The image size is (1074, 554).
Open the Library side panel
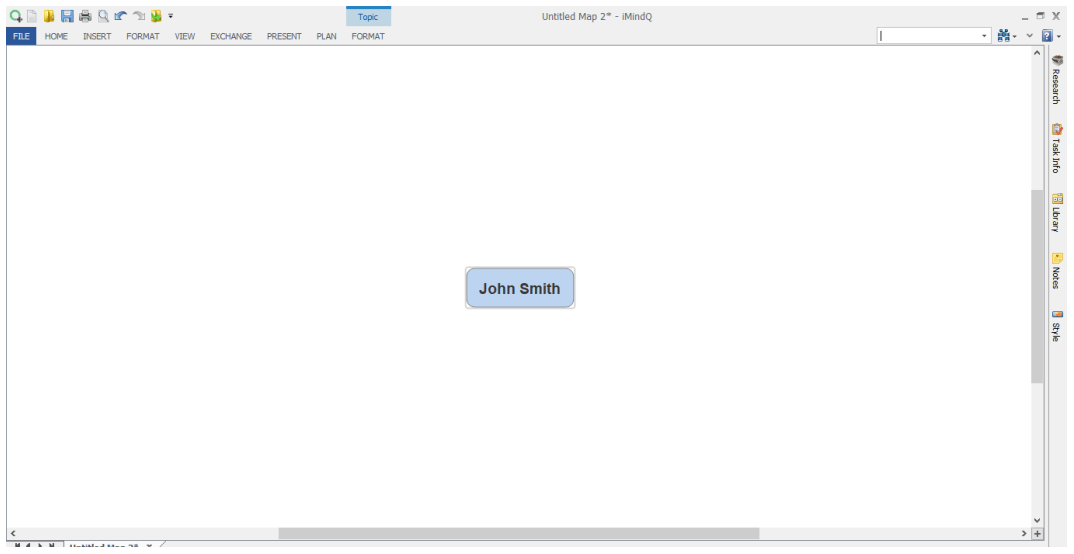[x=1057, y=212]
